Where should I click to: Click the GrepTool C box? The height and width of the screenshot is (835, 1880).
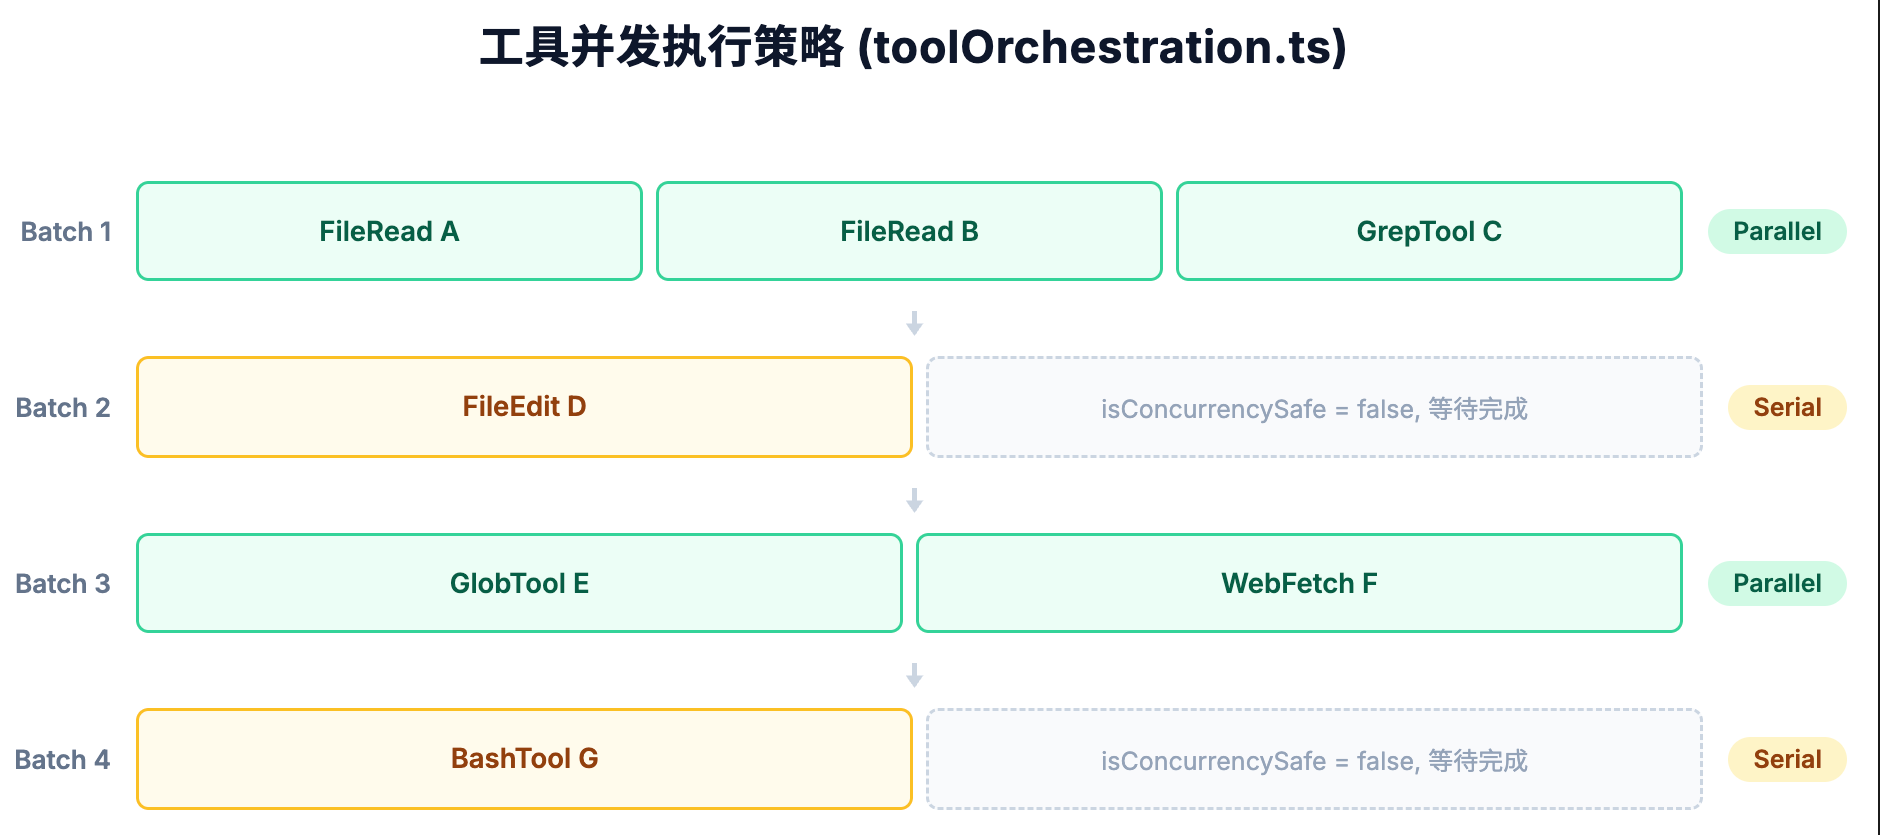(1429, 231)
